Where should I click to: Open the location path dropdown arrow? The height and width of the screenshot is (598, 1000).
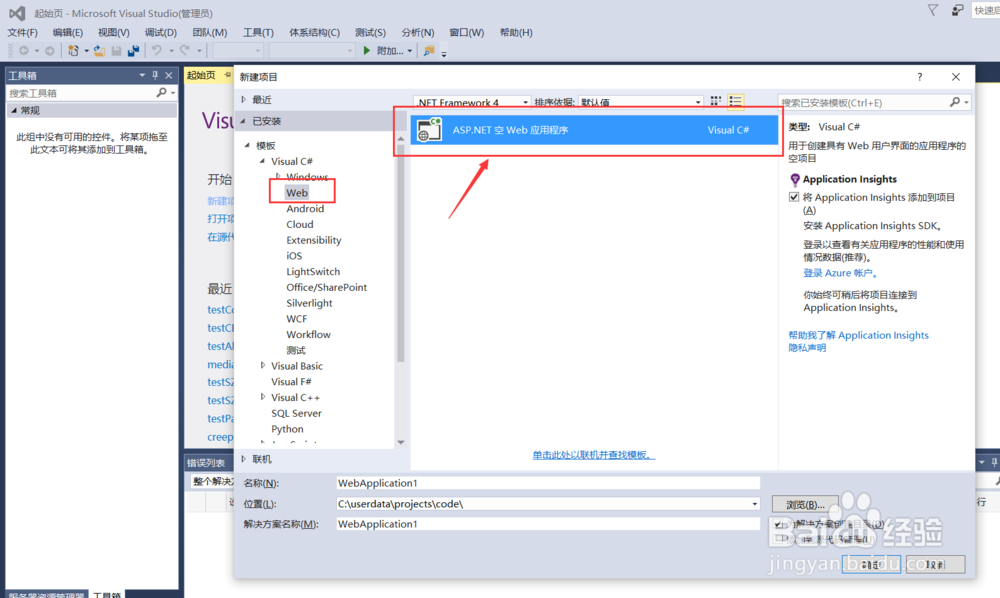point(754,504)
